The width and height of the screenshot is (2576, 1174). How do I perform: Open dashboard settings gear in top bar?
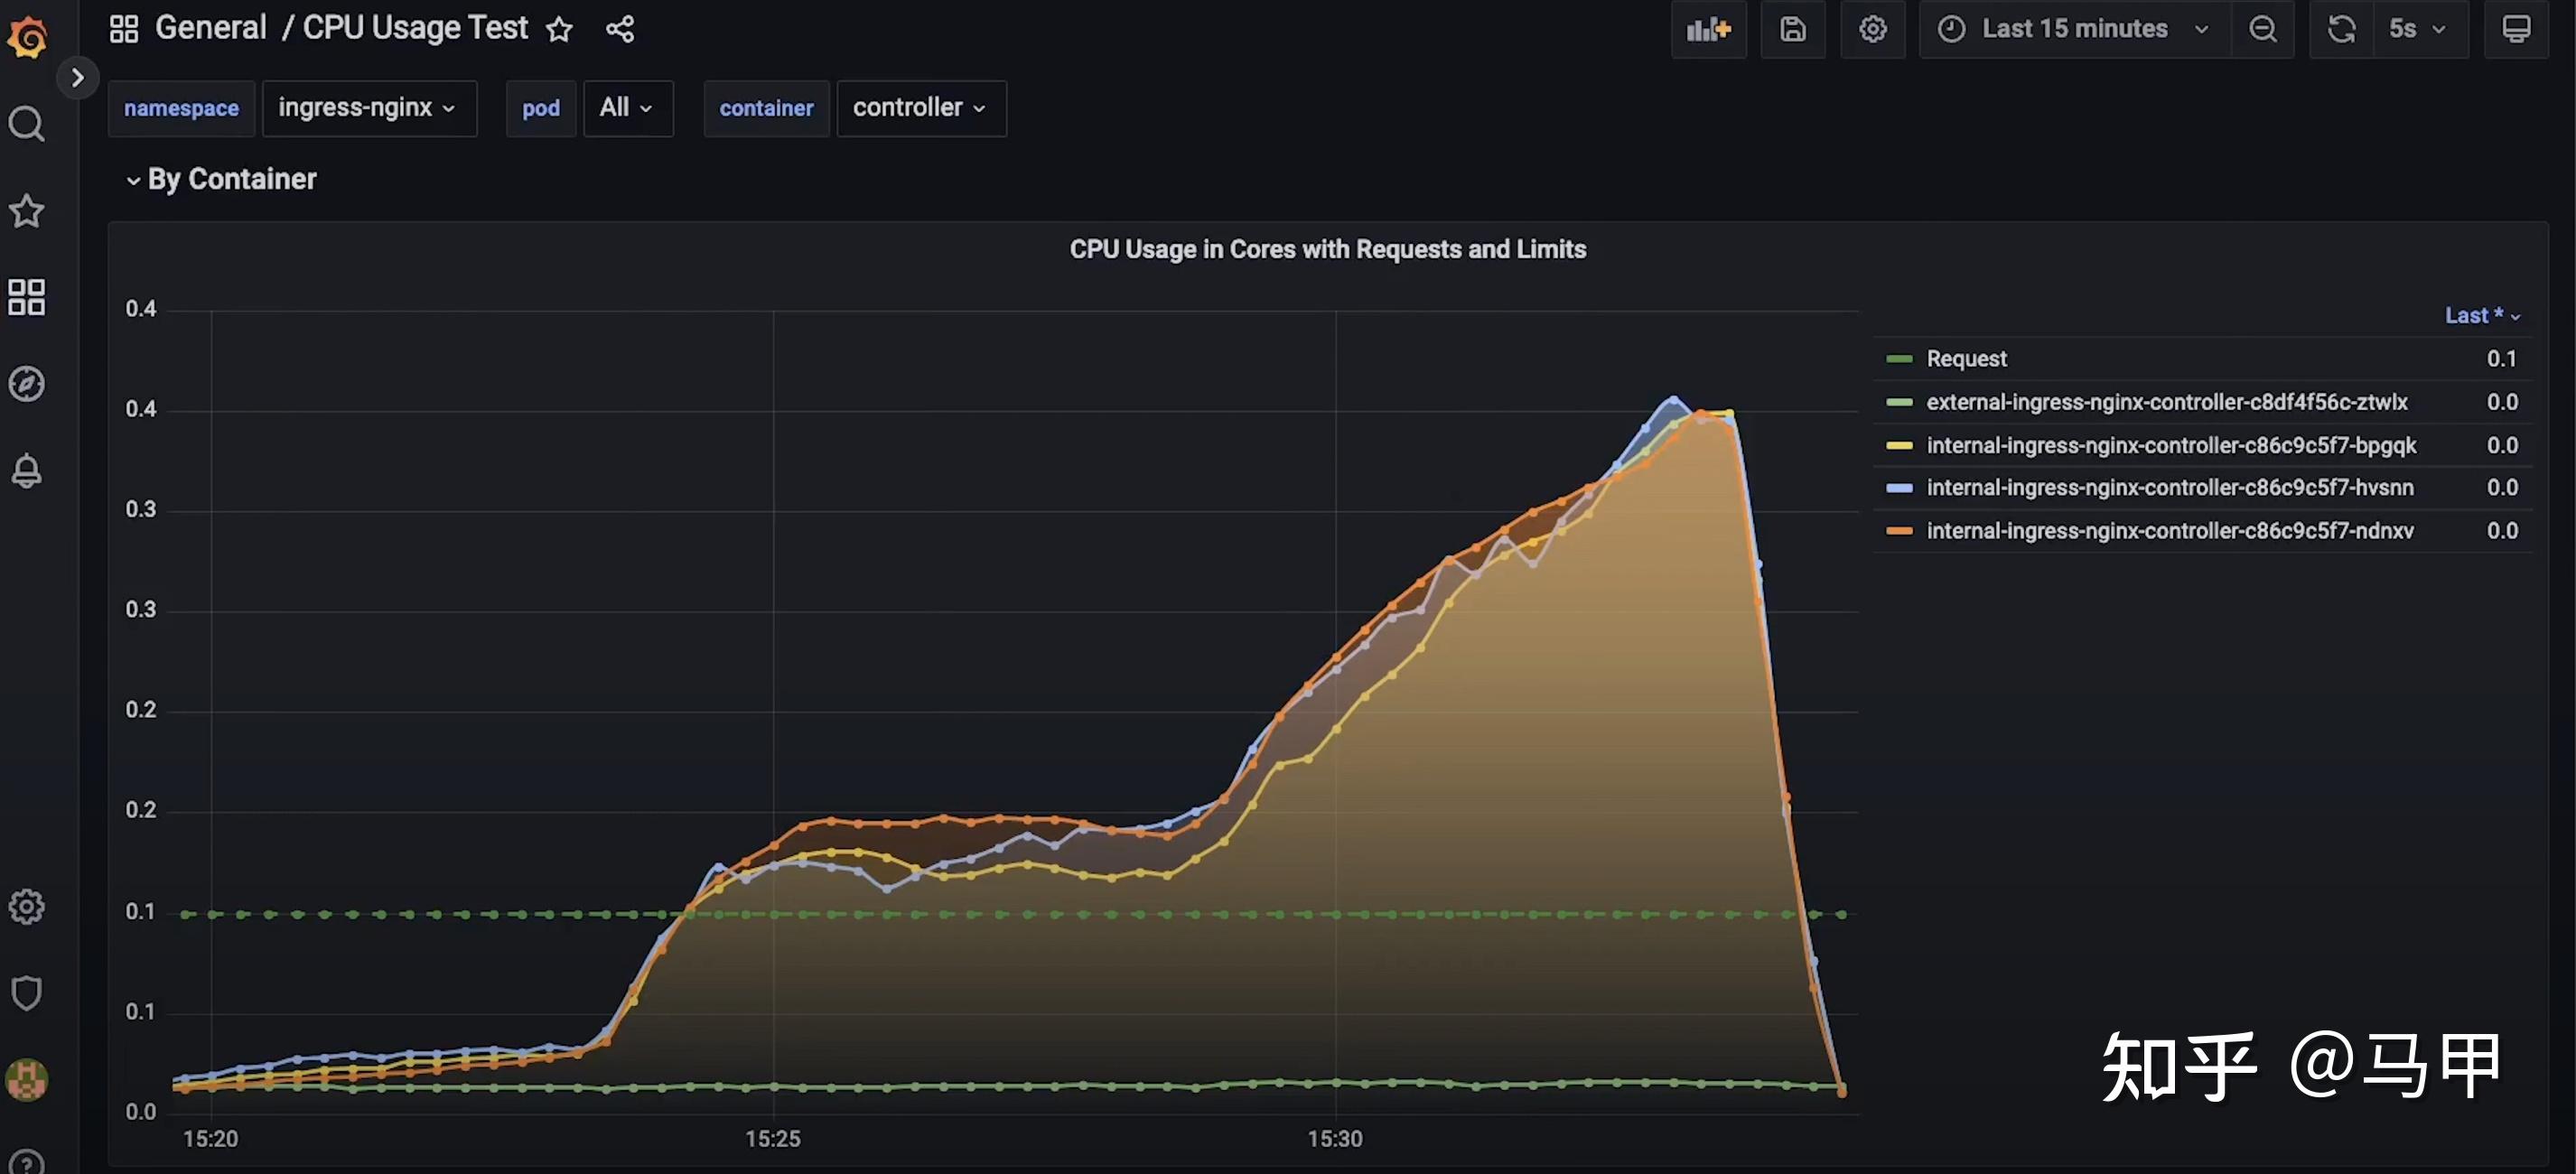coord(1872,29)
